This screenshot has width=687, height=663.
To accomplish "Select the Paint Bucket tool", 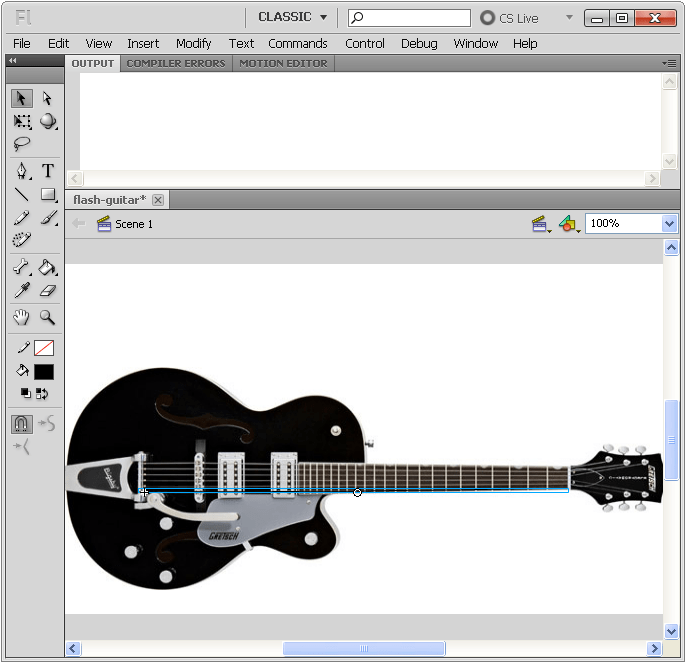I will tap(48, 267).
